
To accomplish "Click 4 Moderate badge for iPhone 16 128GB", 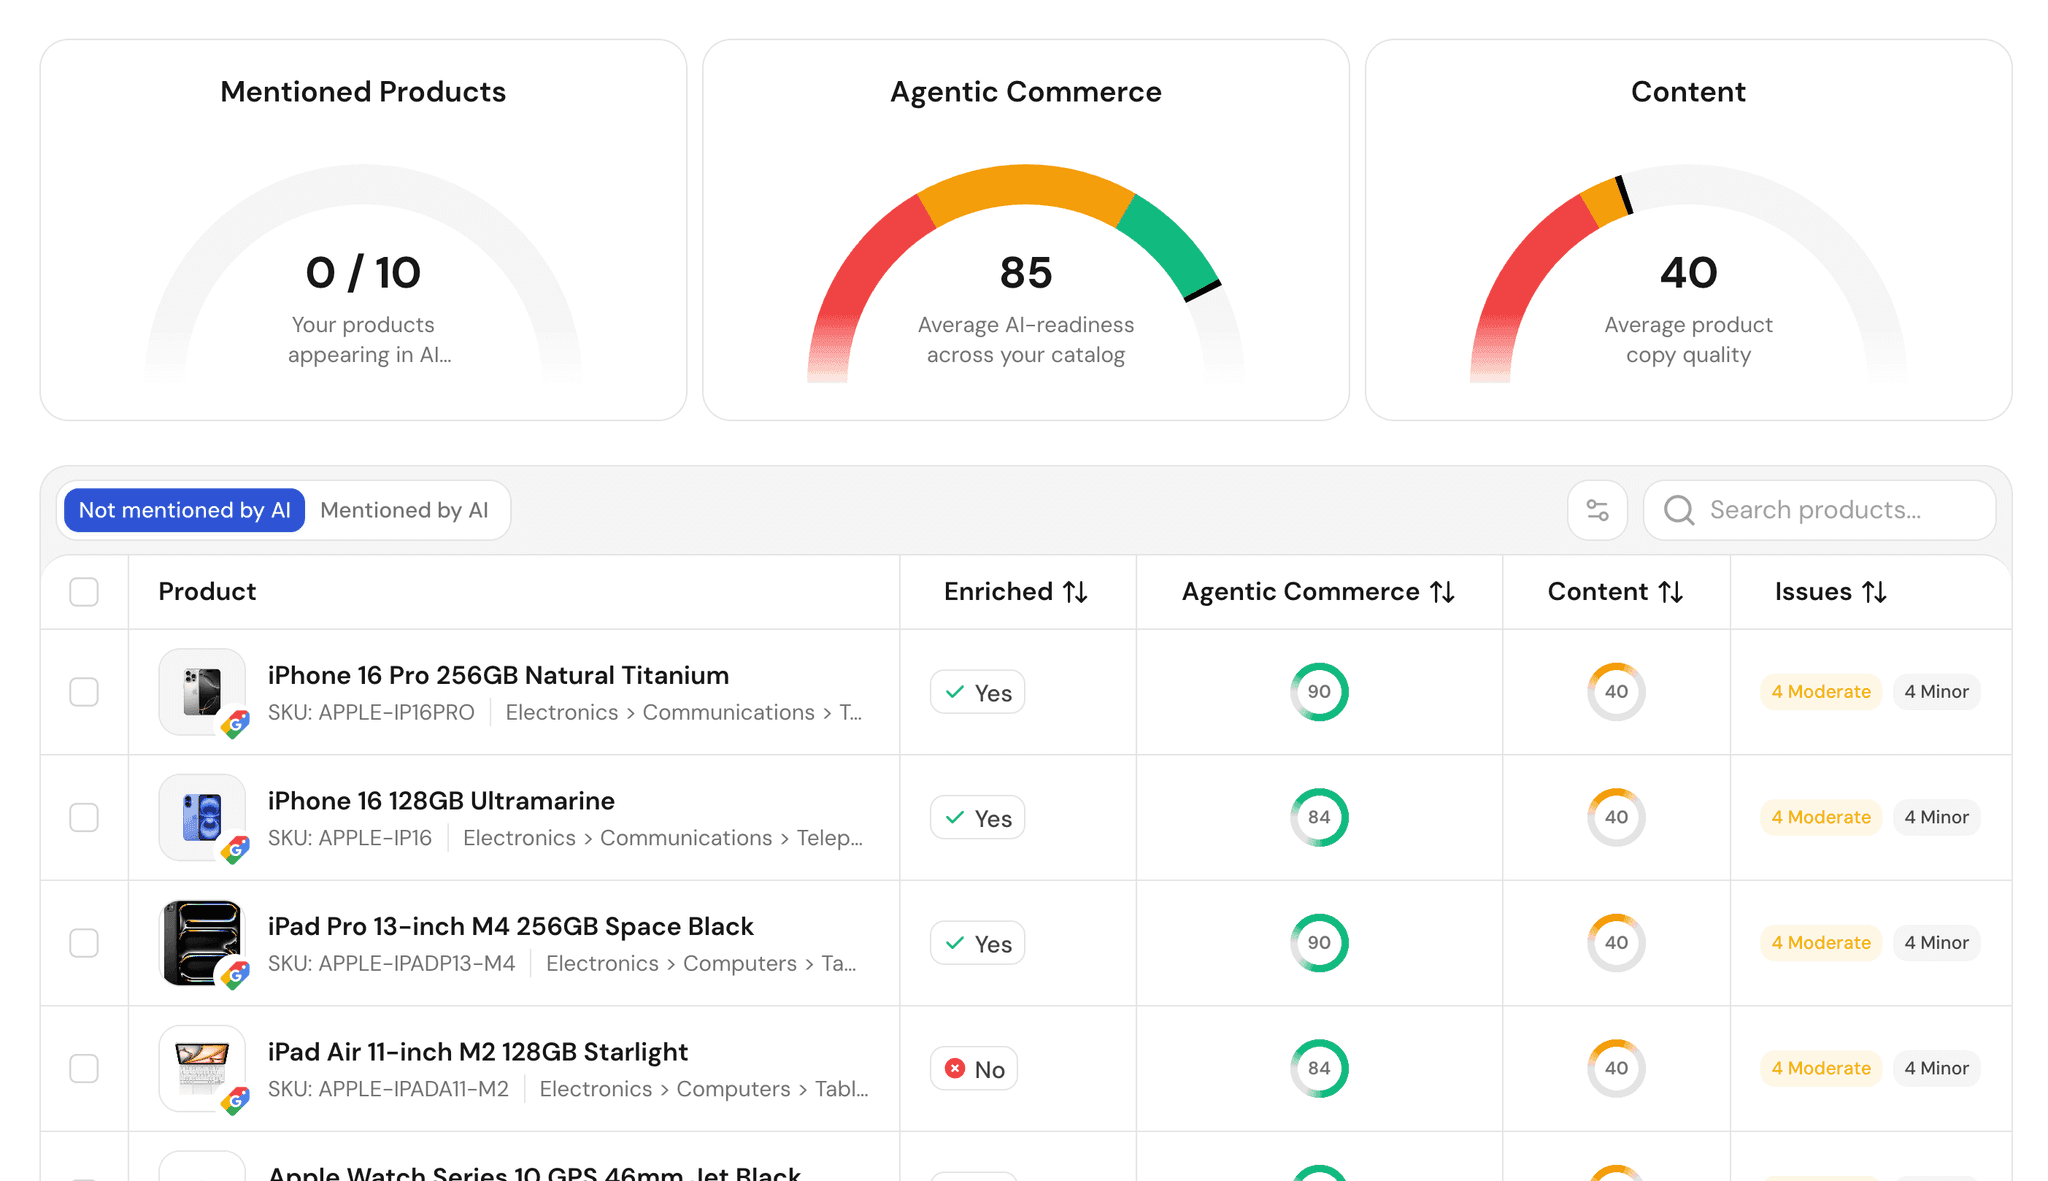I will pyautogui.click(x=1821, y=817).
